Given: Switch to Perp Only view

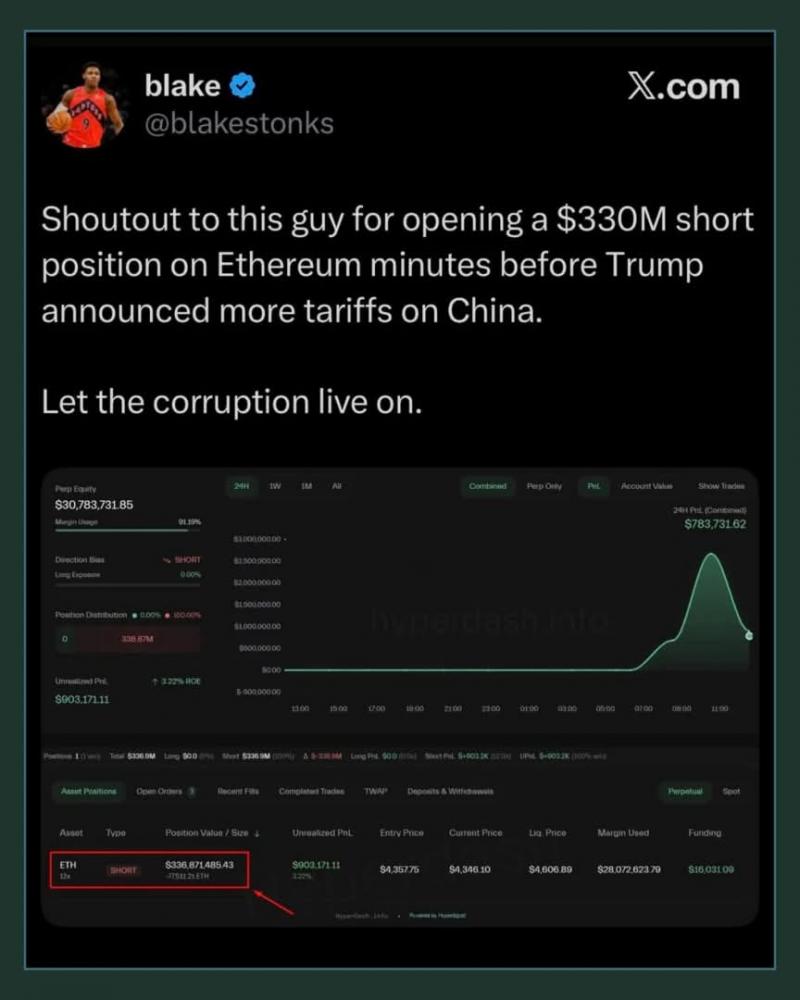Looking at the screenshot, I should [x=544, y=486].
